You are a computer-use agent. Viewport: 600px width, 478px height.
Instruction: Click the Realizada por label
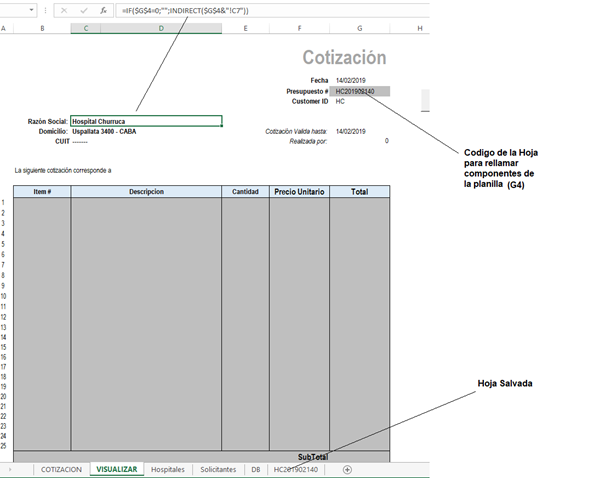308,141
